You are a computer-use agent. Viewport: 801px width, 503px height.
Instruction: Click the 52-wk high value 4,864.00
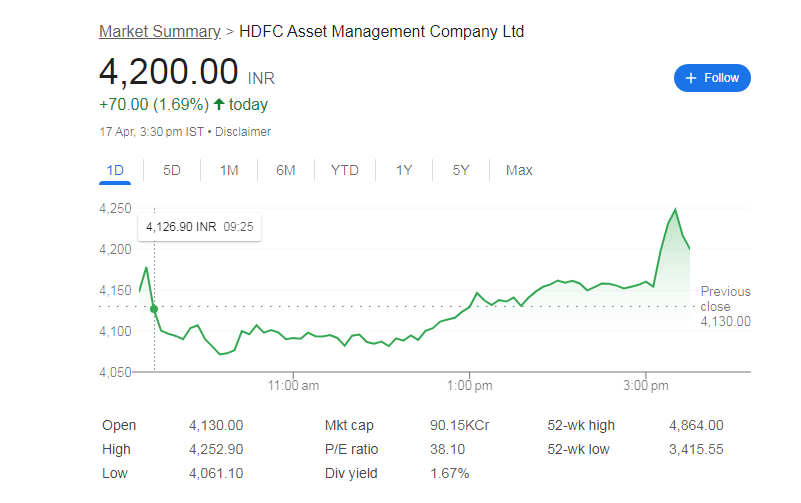[696, 425]
